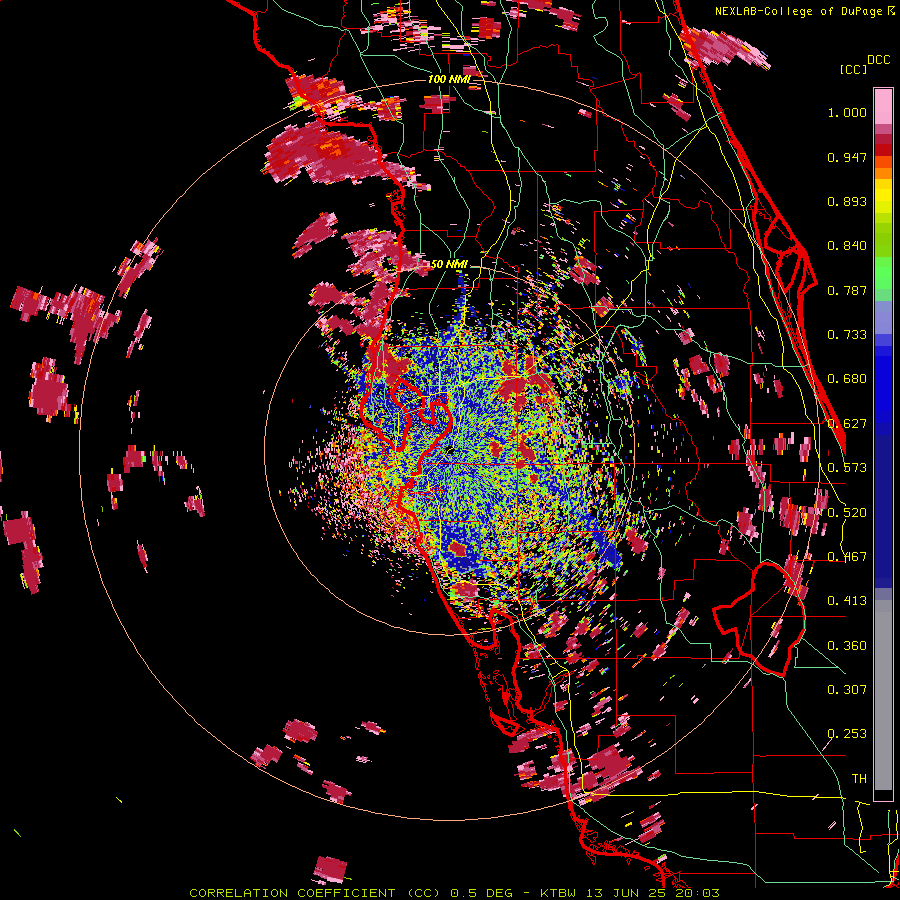Click the CORRELATION COEFFICIENT caption at the bottom
Image resolution: width=900 pixels, height=900 pixels.
click(x=292, y=893)
